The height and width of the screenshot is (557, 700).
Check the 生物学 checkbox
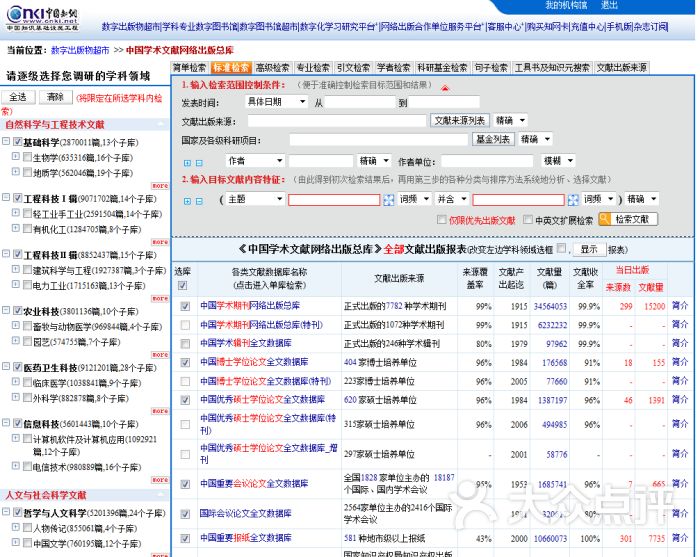click(x=27, y=157)
